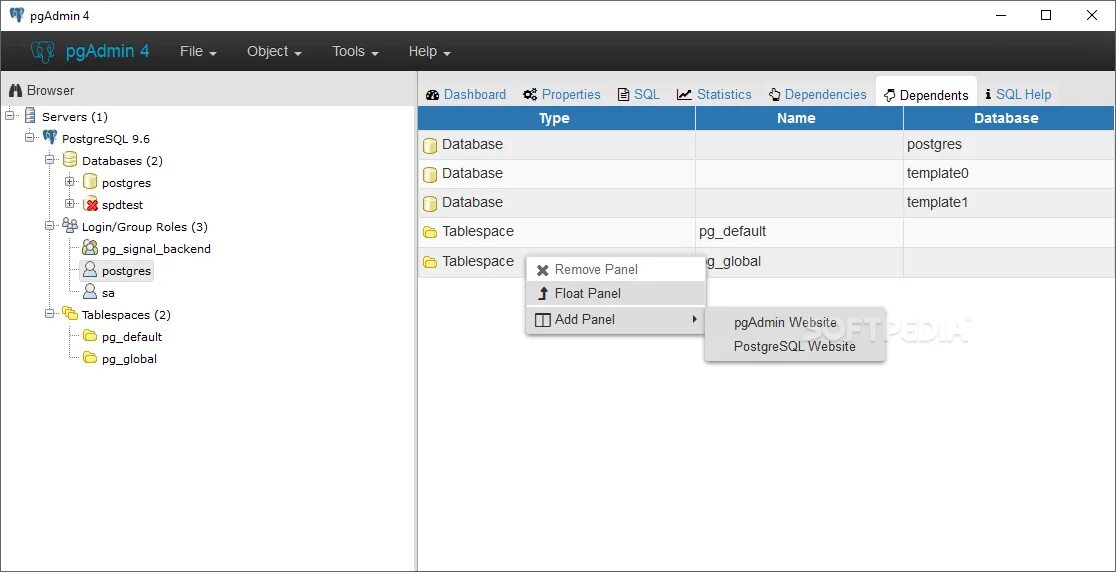Image resolution: width=1116 pixels, height=572 pixels.
Task: Click the spdtest disconnected database icon
Action: [x=90, y=204]
